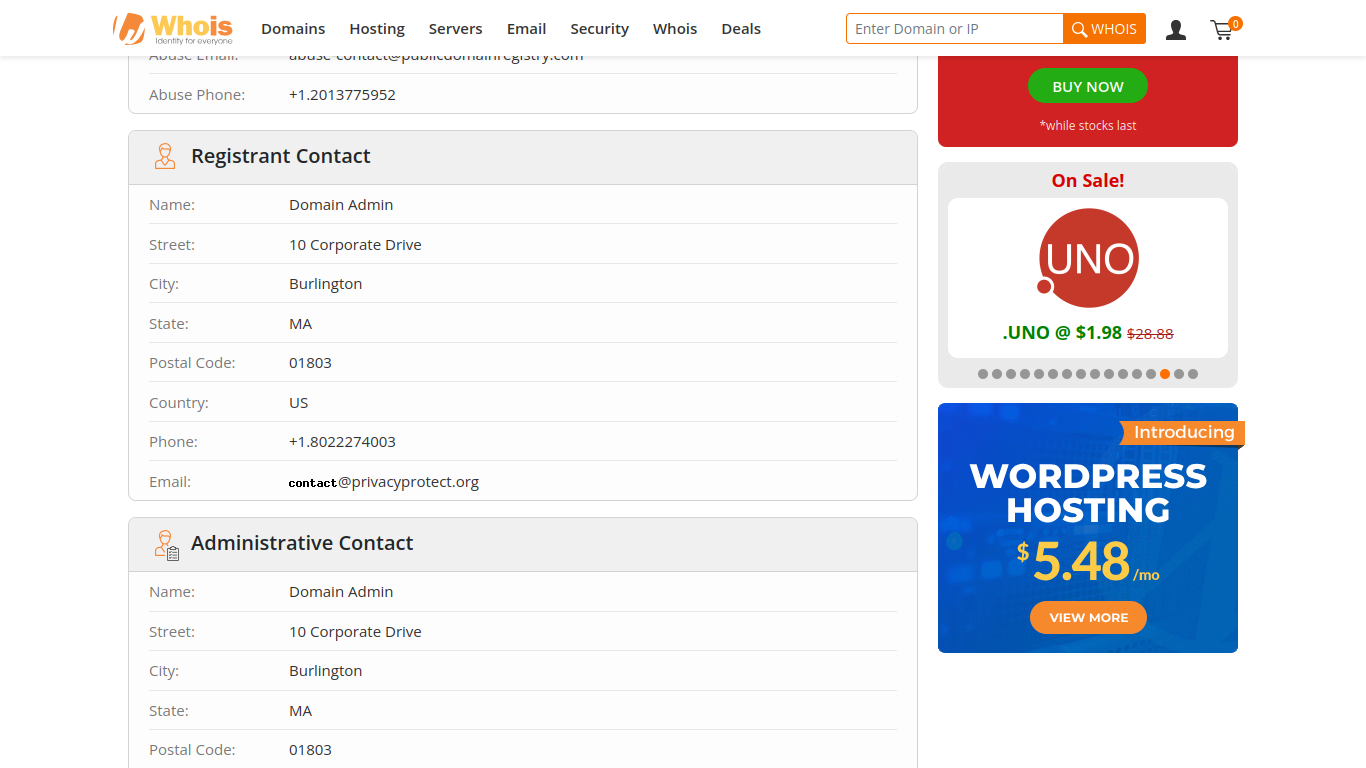This screenshot has width=1366, height=768.
Task: Click Registrant city Burlington
Action: 326,284
